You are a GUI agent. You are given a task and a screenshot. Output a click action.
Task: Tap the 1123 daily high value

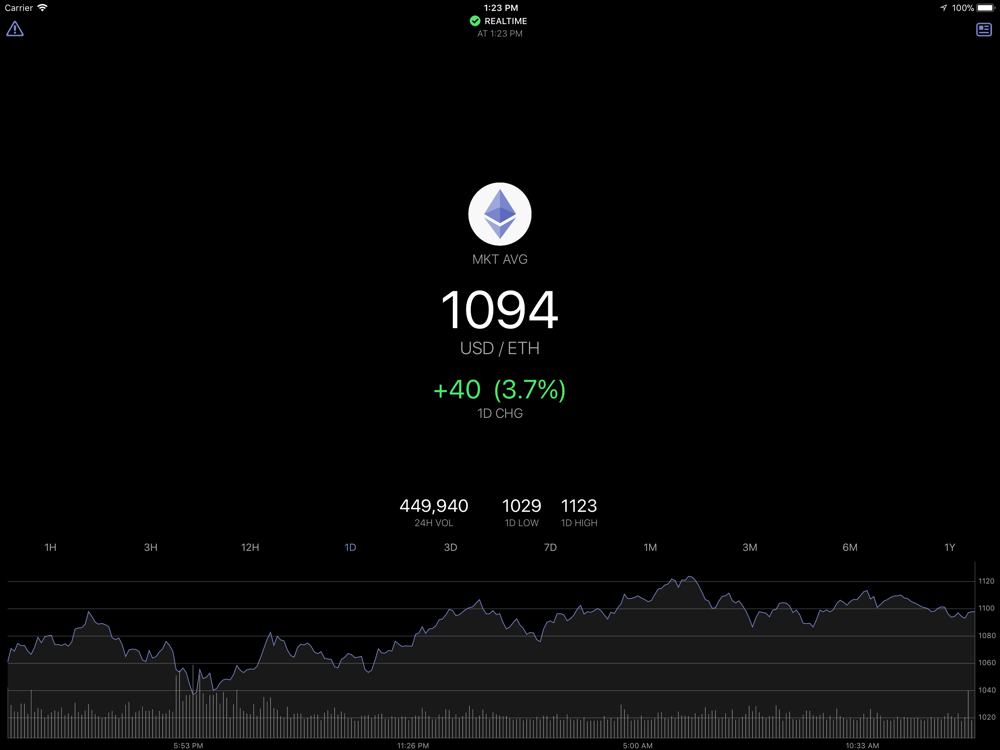pyautogui.click(x=579, y=506)
